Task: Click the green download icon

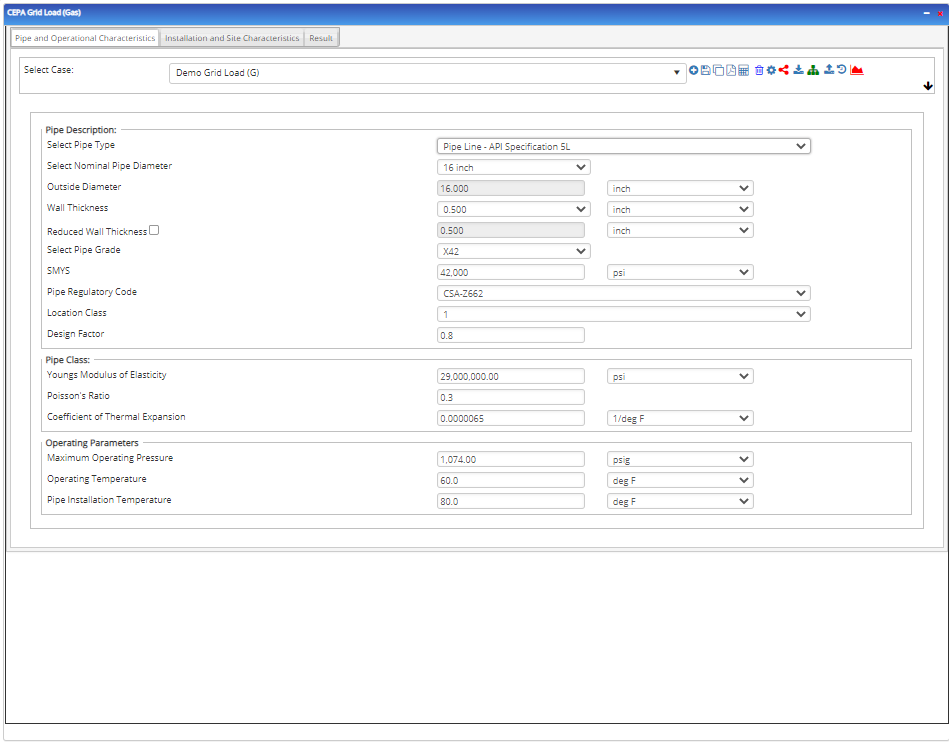Action: 799,69
